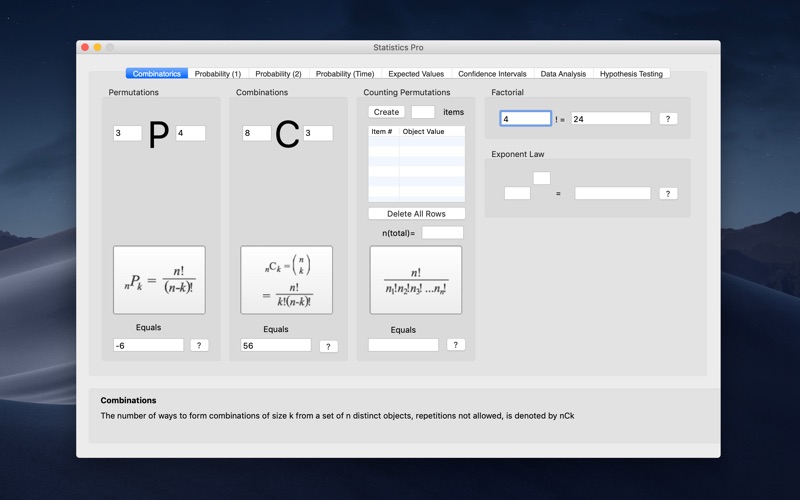This screenshot has height=500, width=800.
Task: Open Permutations help question mark button
Action: pyautogui.click(x=199, y=345)
